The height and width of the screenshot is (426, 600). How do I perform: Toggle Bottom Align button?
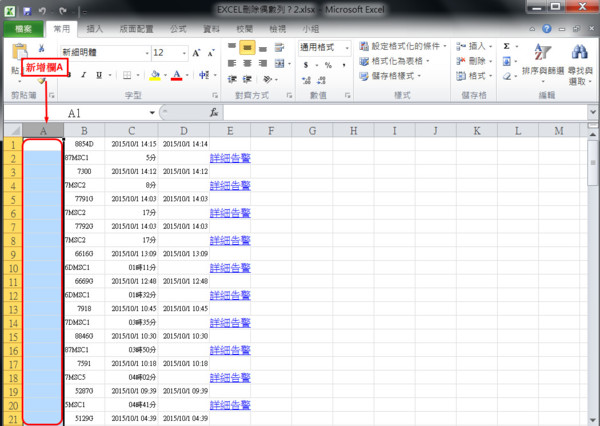(x=263, y=48)
